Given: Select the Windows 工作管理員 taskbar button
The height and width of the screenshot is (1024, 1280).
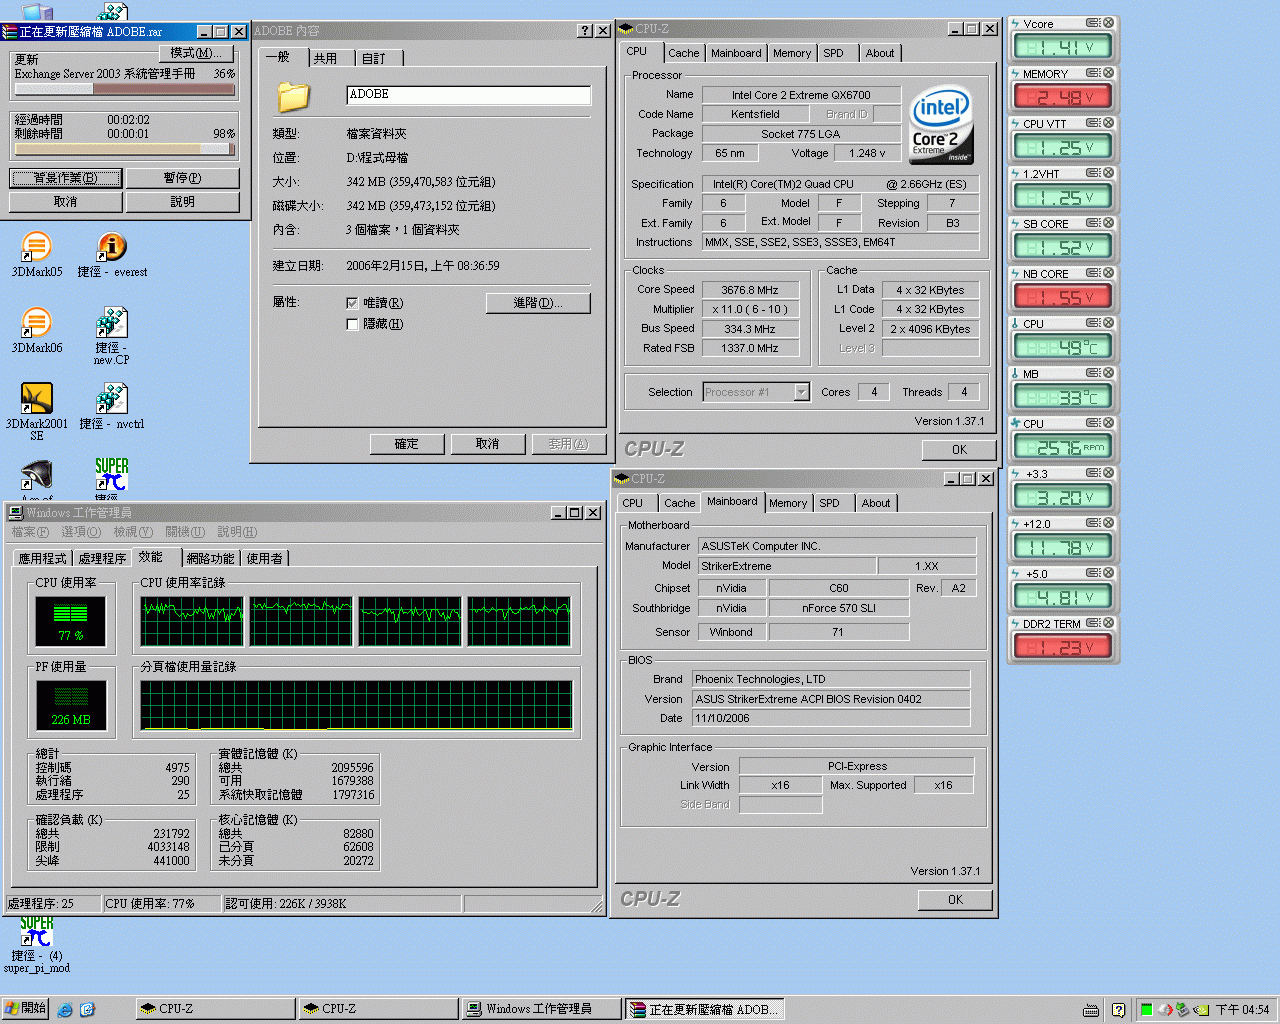Looking at the screenshot, I should click(x=541, y=1008).
